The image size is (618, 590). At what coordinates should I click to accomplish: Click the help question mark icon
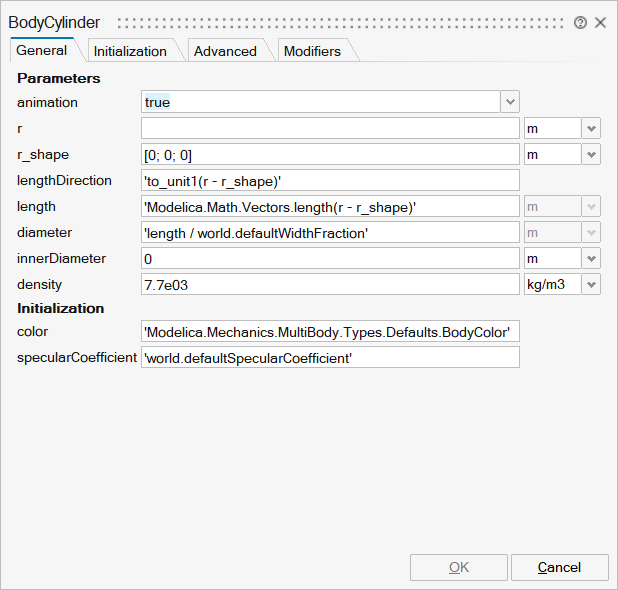click(580, 22)
